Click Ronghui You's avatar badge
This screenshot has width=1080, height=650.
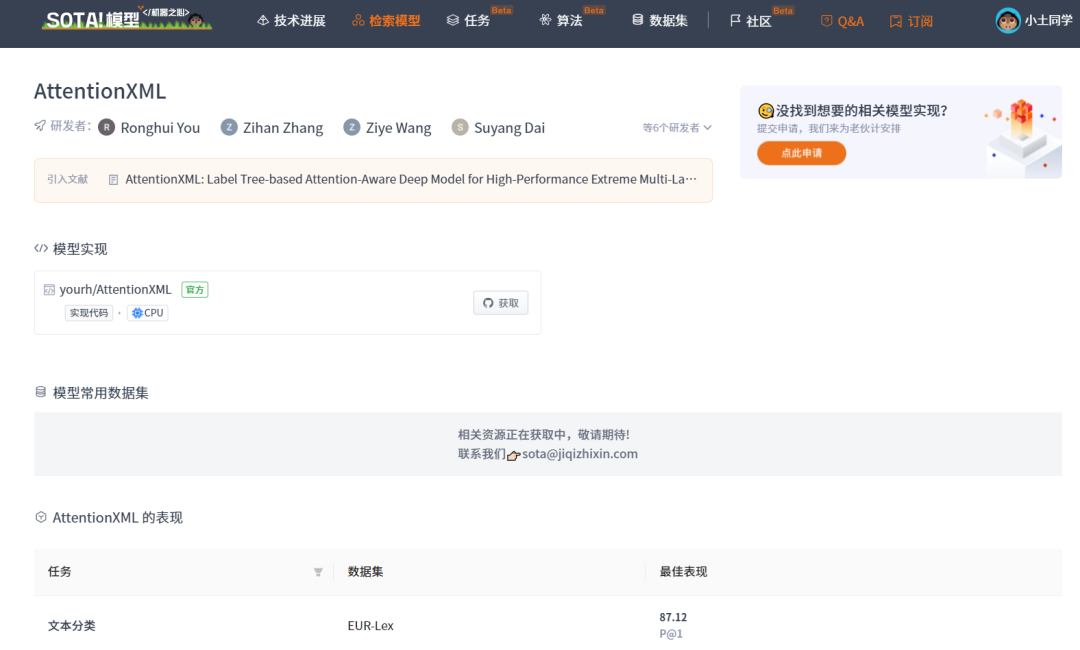(108, 127)
